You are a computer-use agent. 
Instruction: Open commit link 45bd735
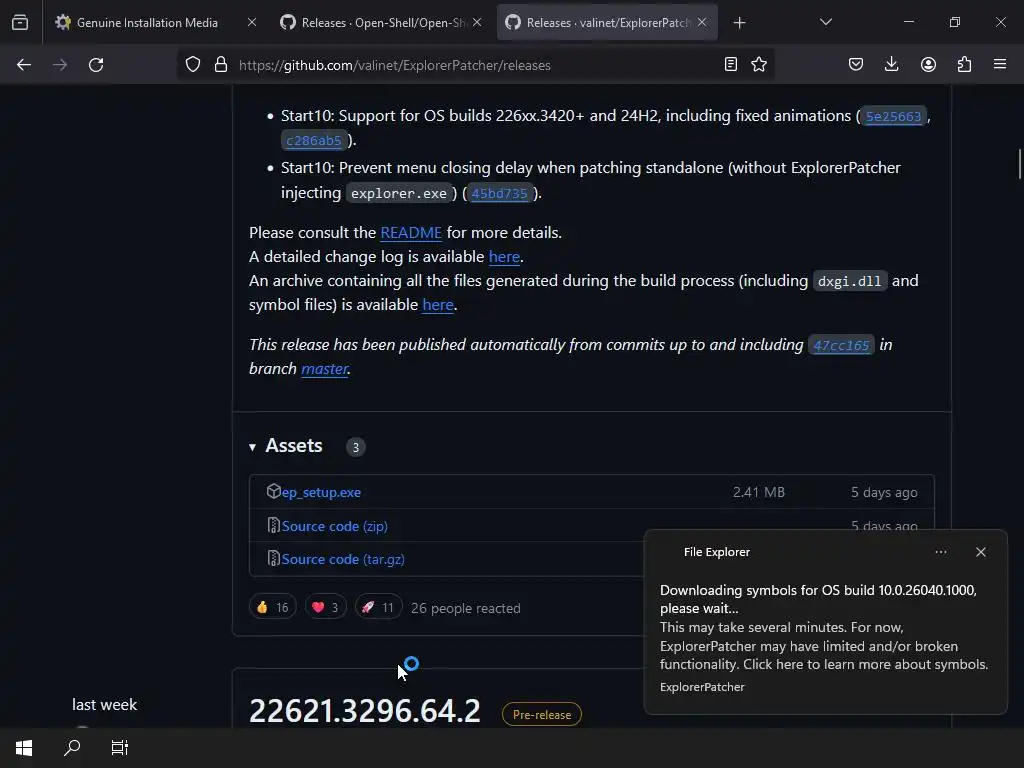click(x=499, y=193)
